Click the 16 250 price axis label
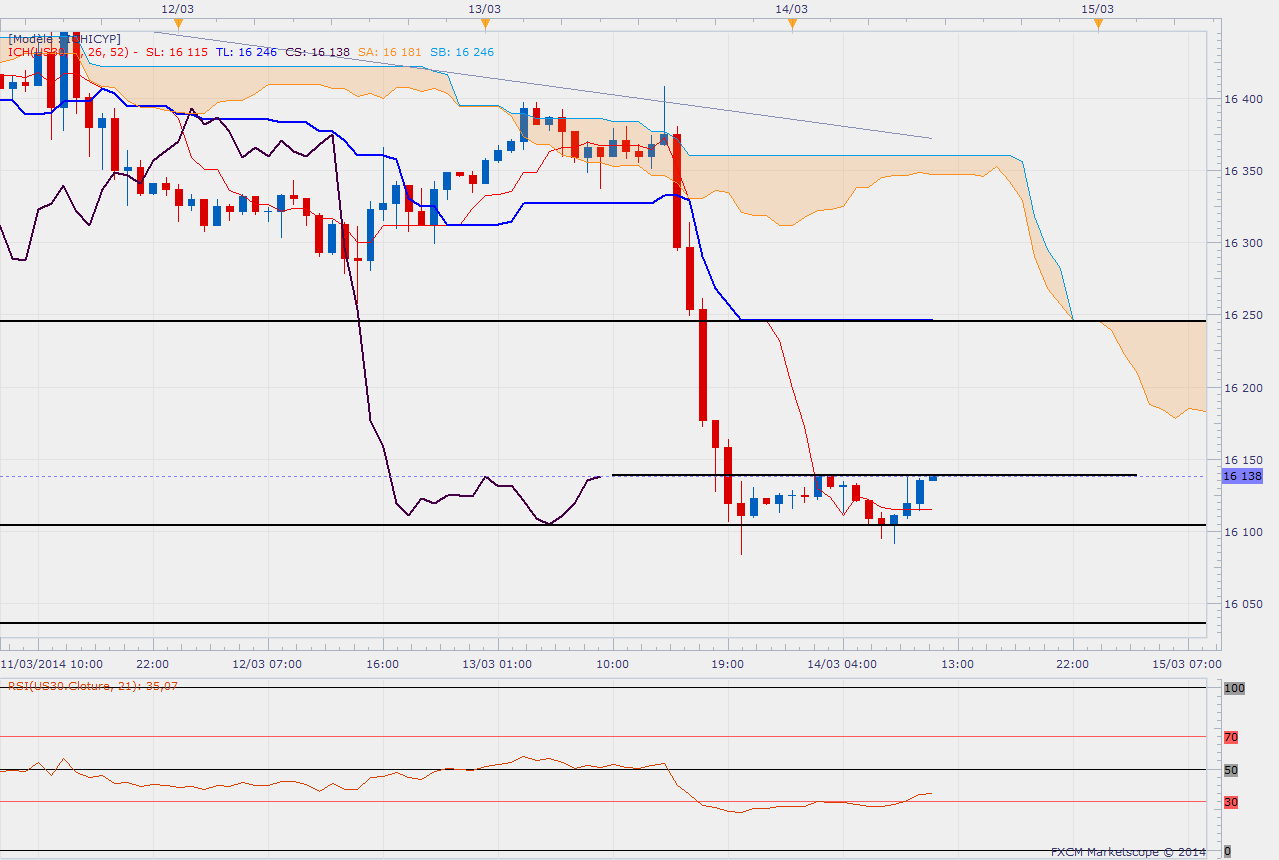Image resolution: width=1279 pixels, height=860 pixels. 1243,315
